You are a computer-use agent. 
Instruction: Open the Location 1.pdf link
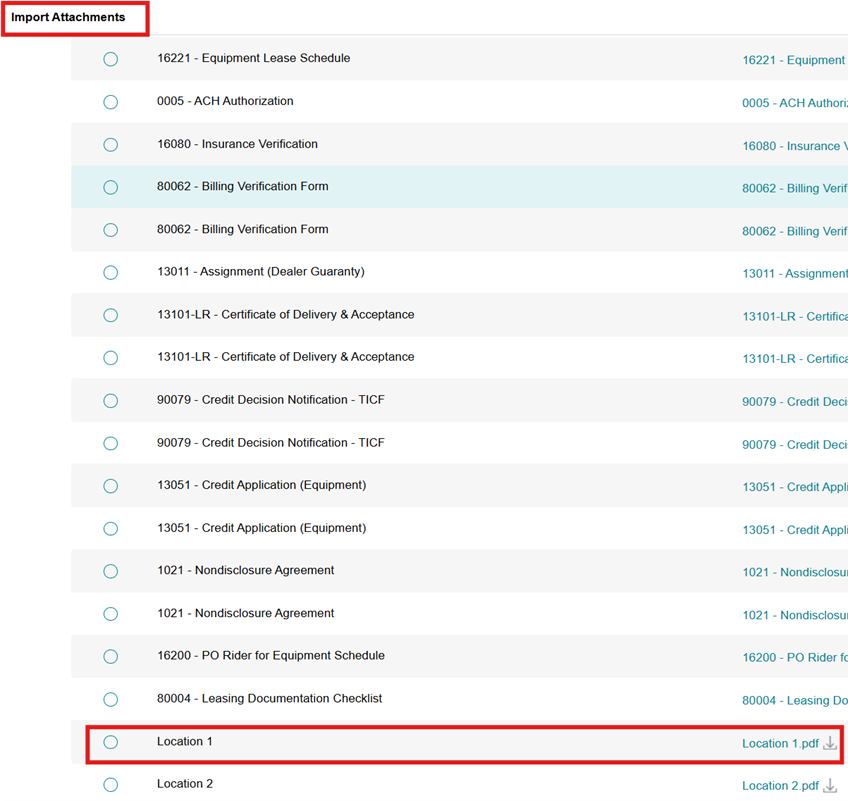[779, 743]
